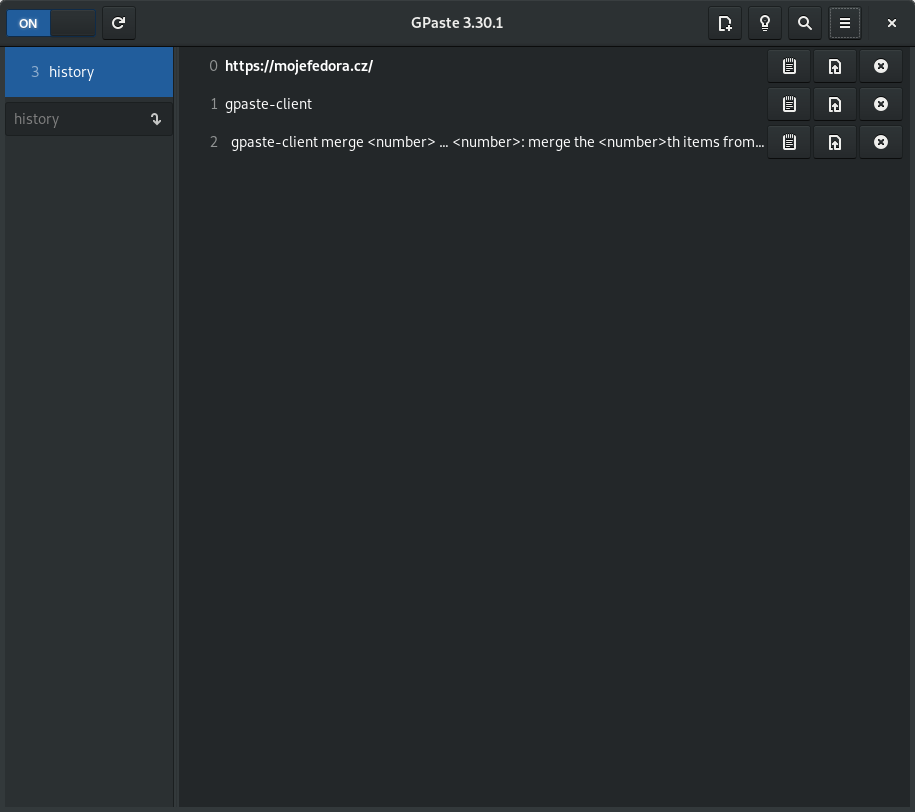The image size is (915, 812).
Task: Click the reload daemon icon
Action: click(119, 23)
